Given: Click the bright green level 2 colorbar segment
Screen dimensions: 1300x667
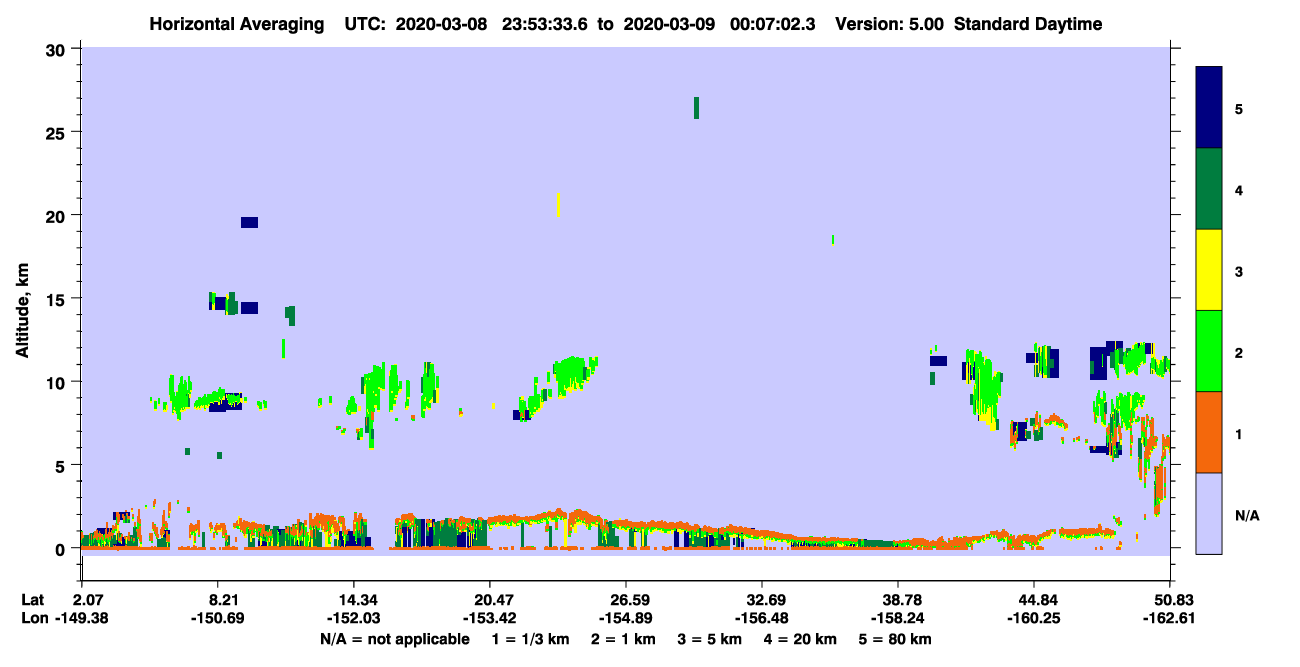Looking at the screenshot, I should tap(1209, 351).
